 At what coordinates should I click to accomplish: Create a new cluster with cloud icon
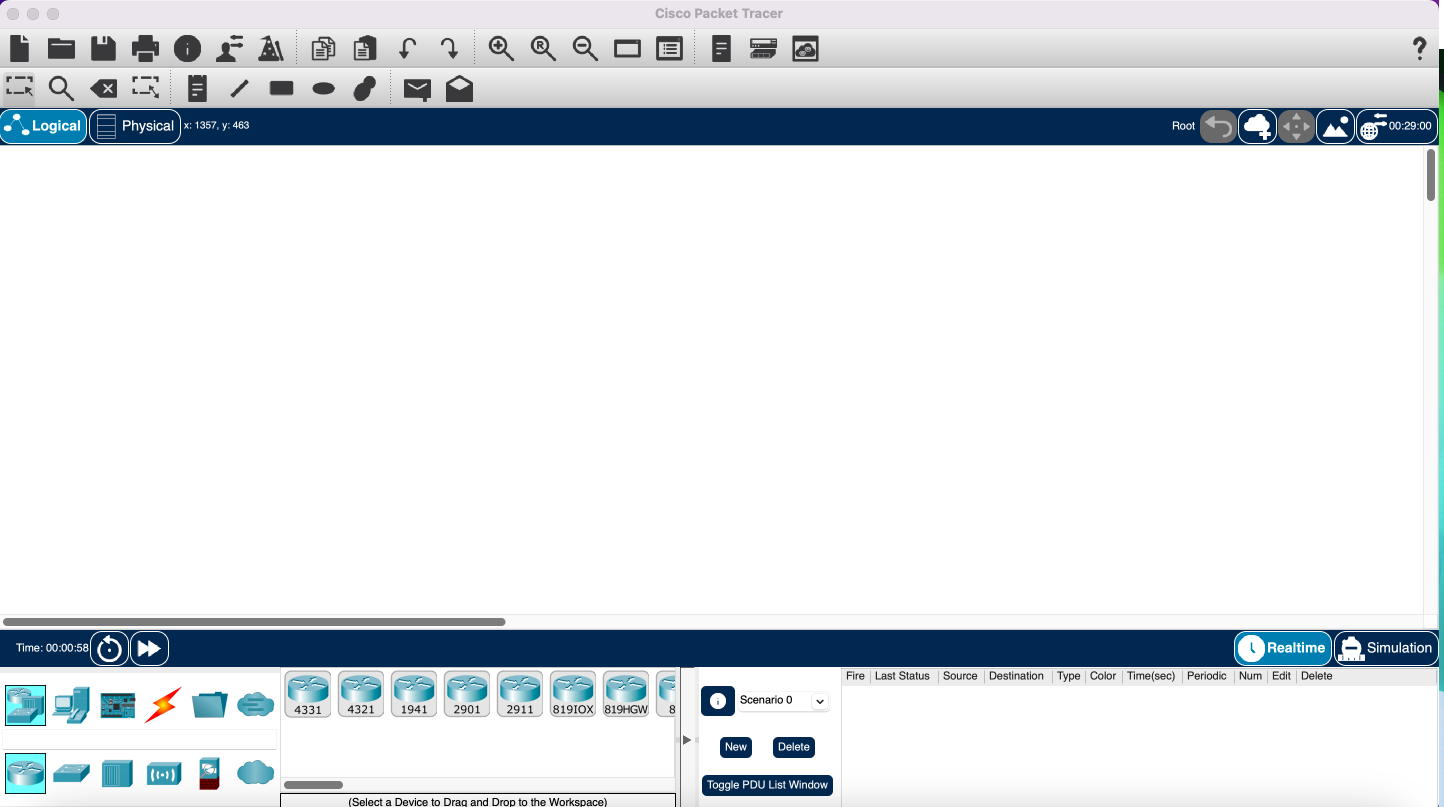click(x=1257, y=126)
